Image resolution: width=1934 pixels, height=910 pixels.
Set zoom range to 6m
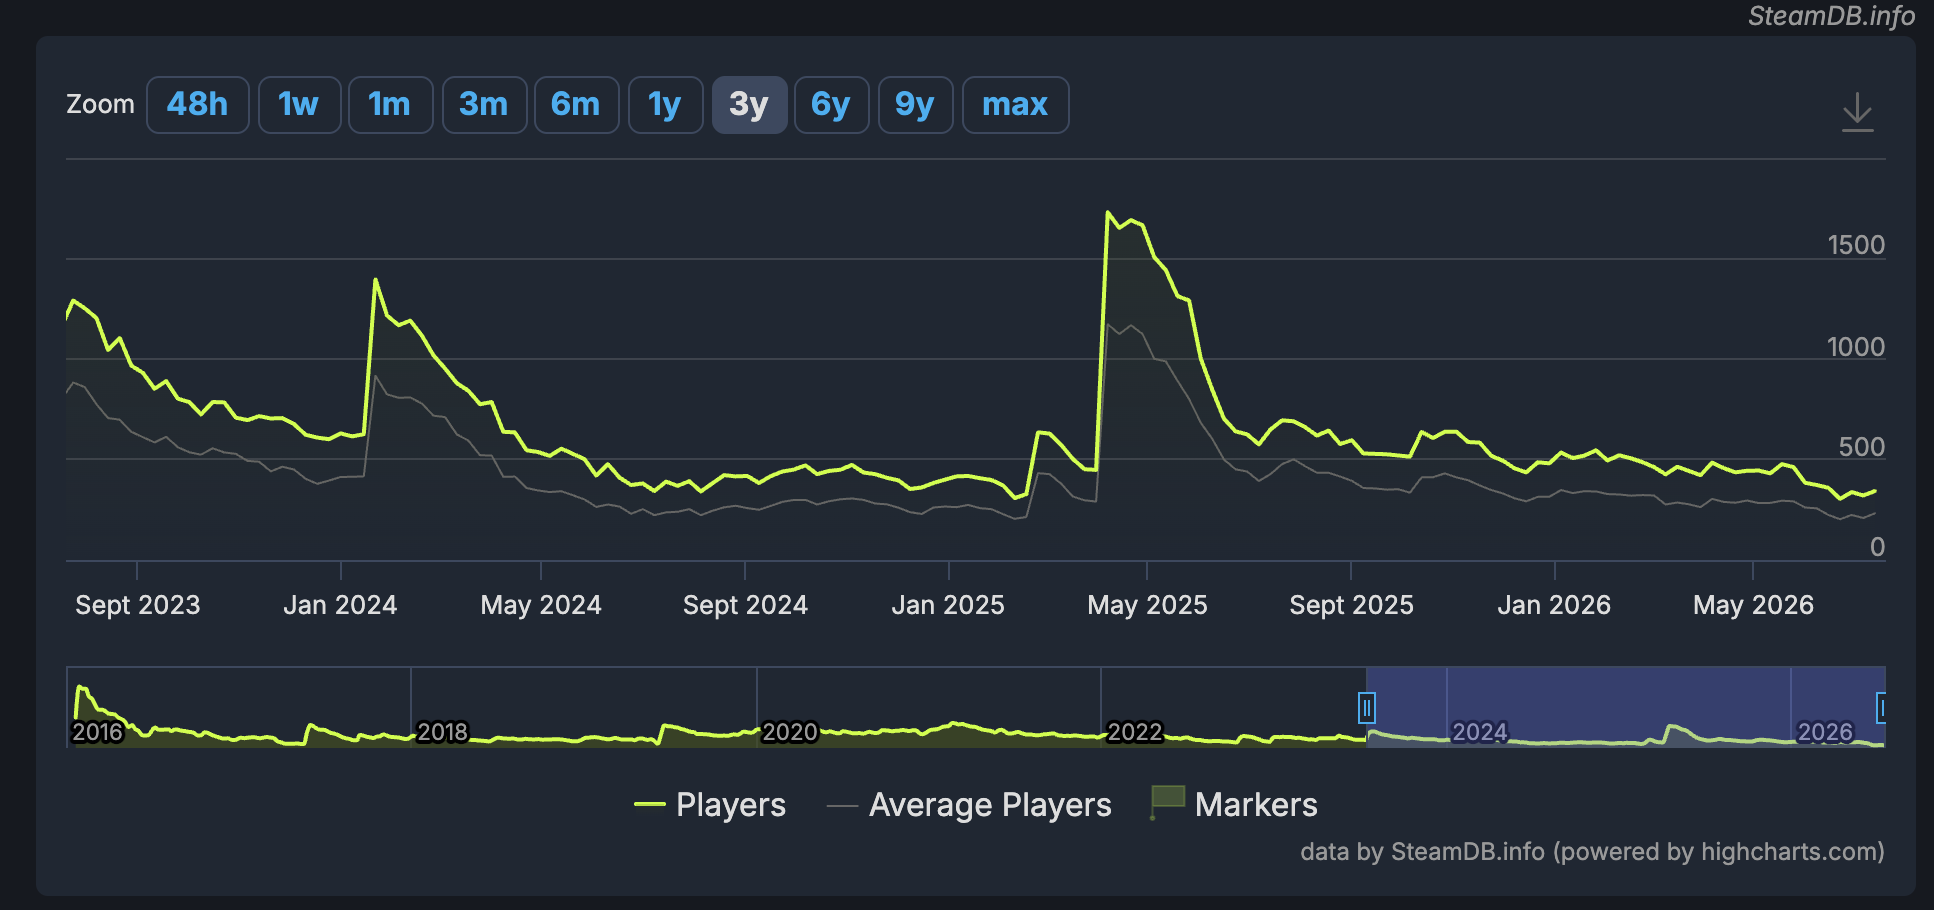pyautogui.click(x=576, y=105)
